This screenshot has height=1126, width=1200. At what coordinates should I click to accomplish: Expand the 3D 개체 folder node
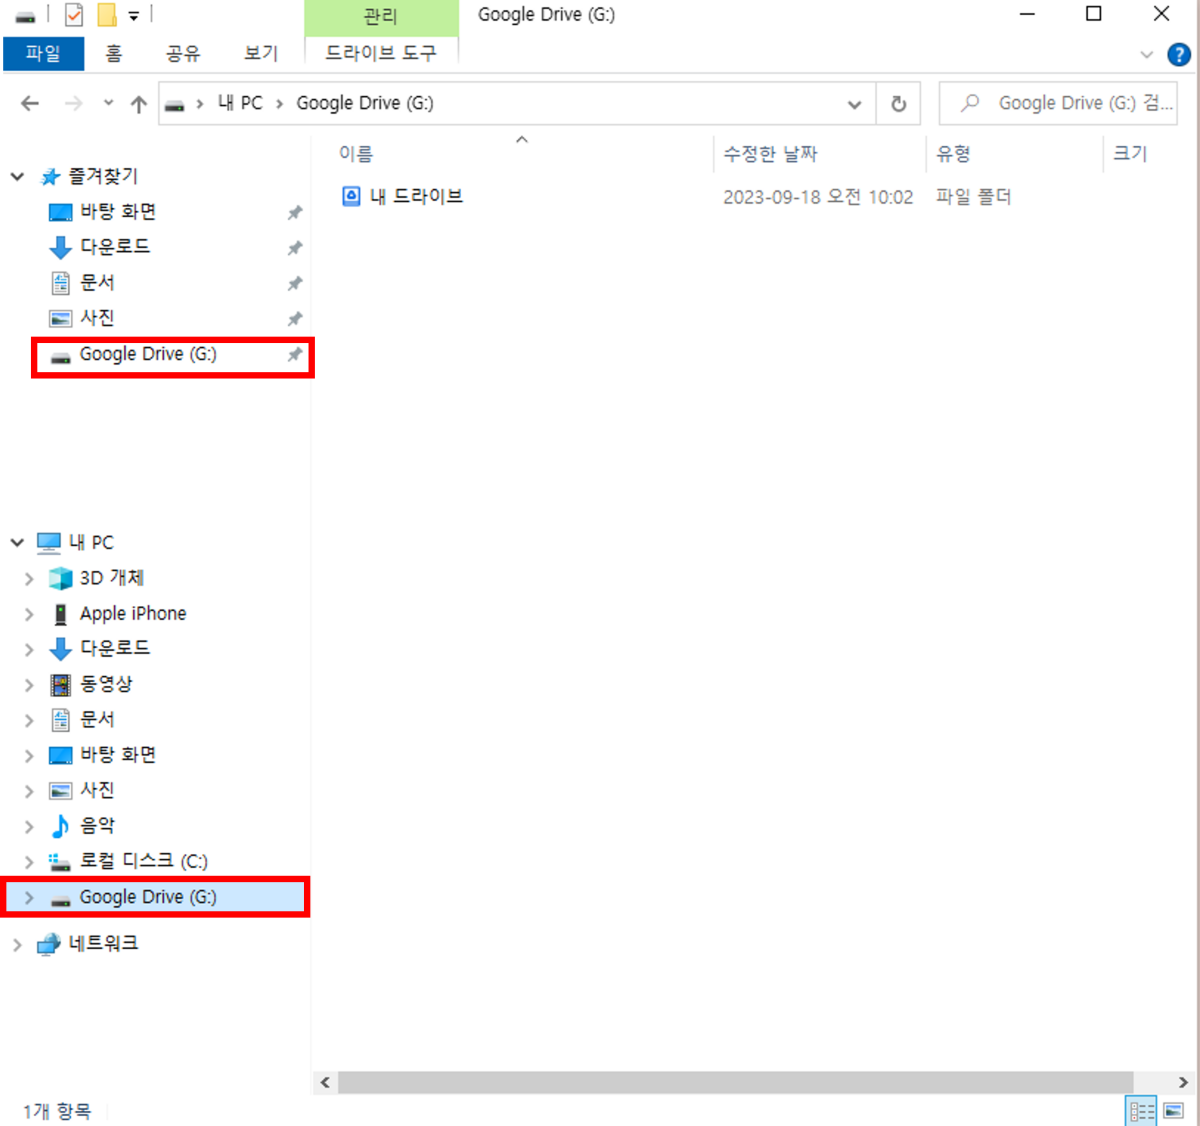point(29,578)
